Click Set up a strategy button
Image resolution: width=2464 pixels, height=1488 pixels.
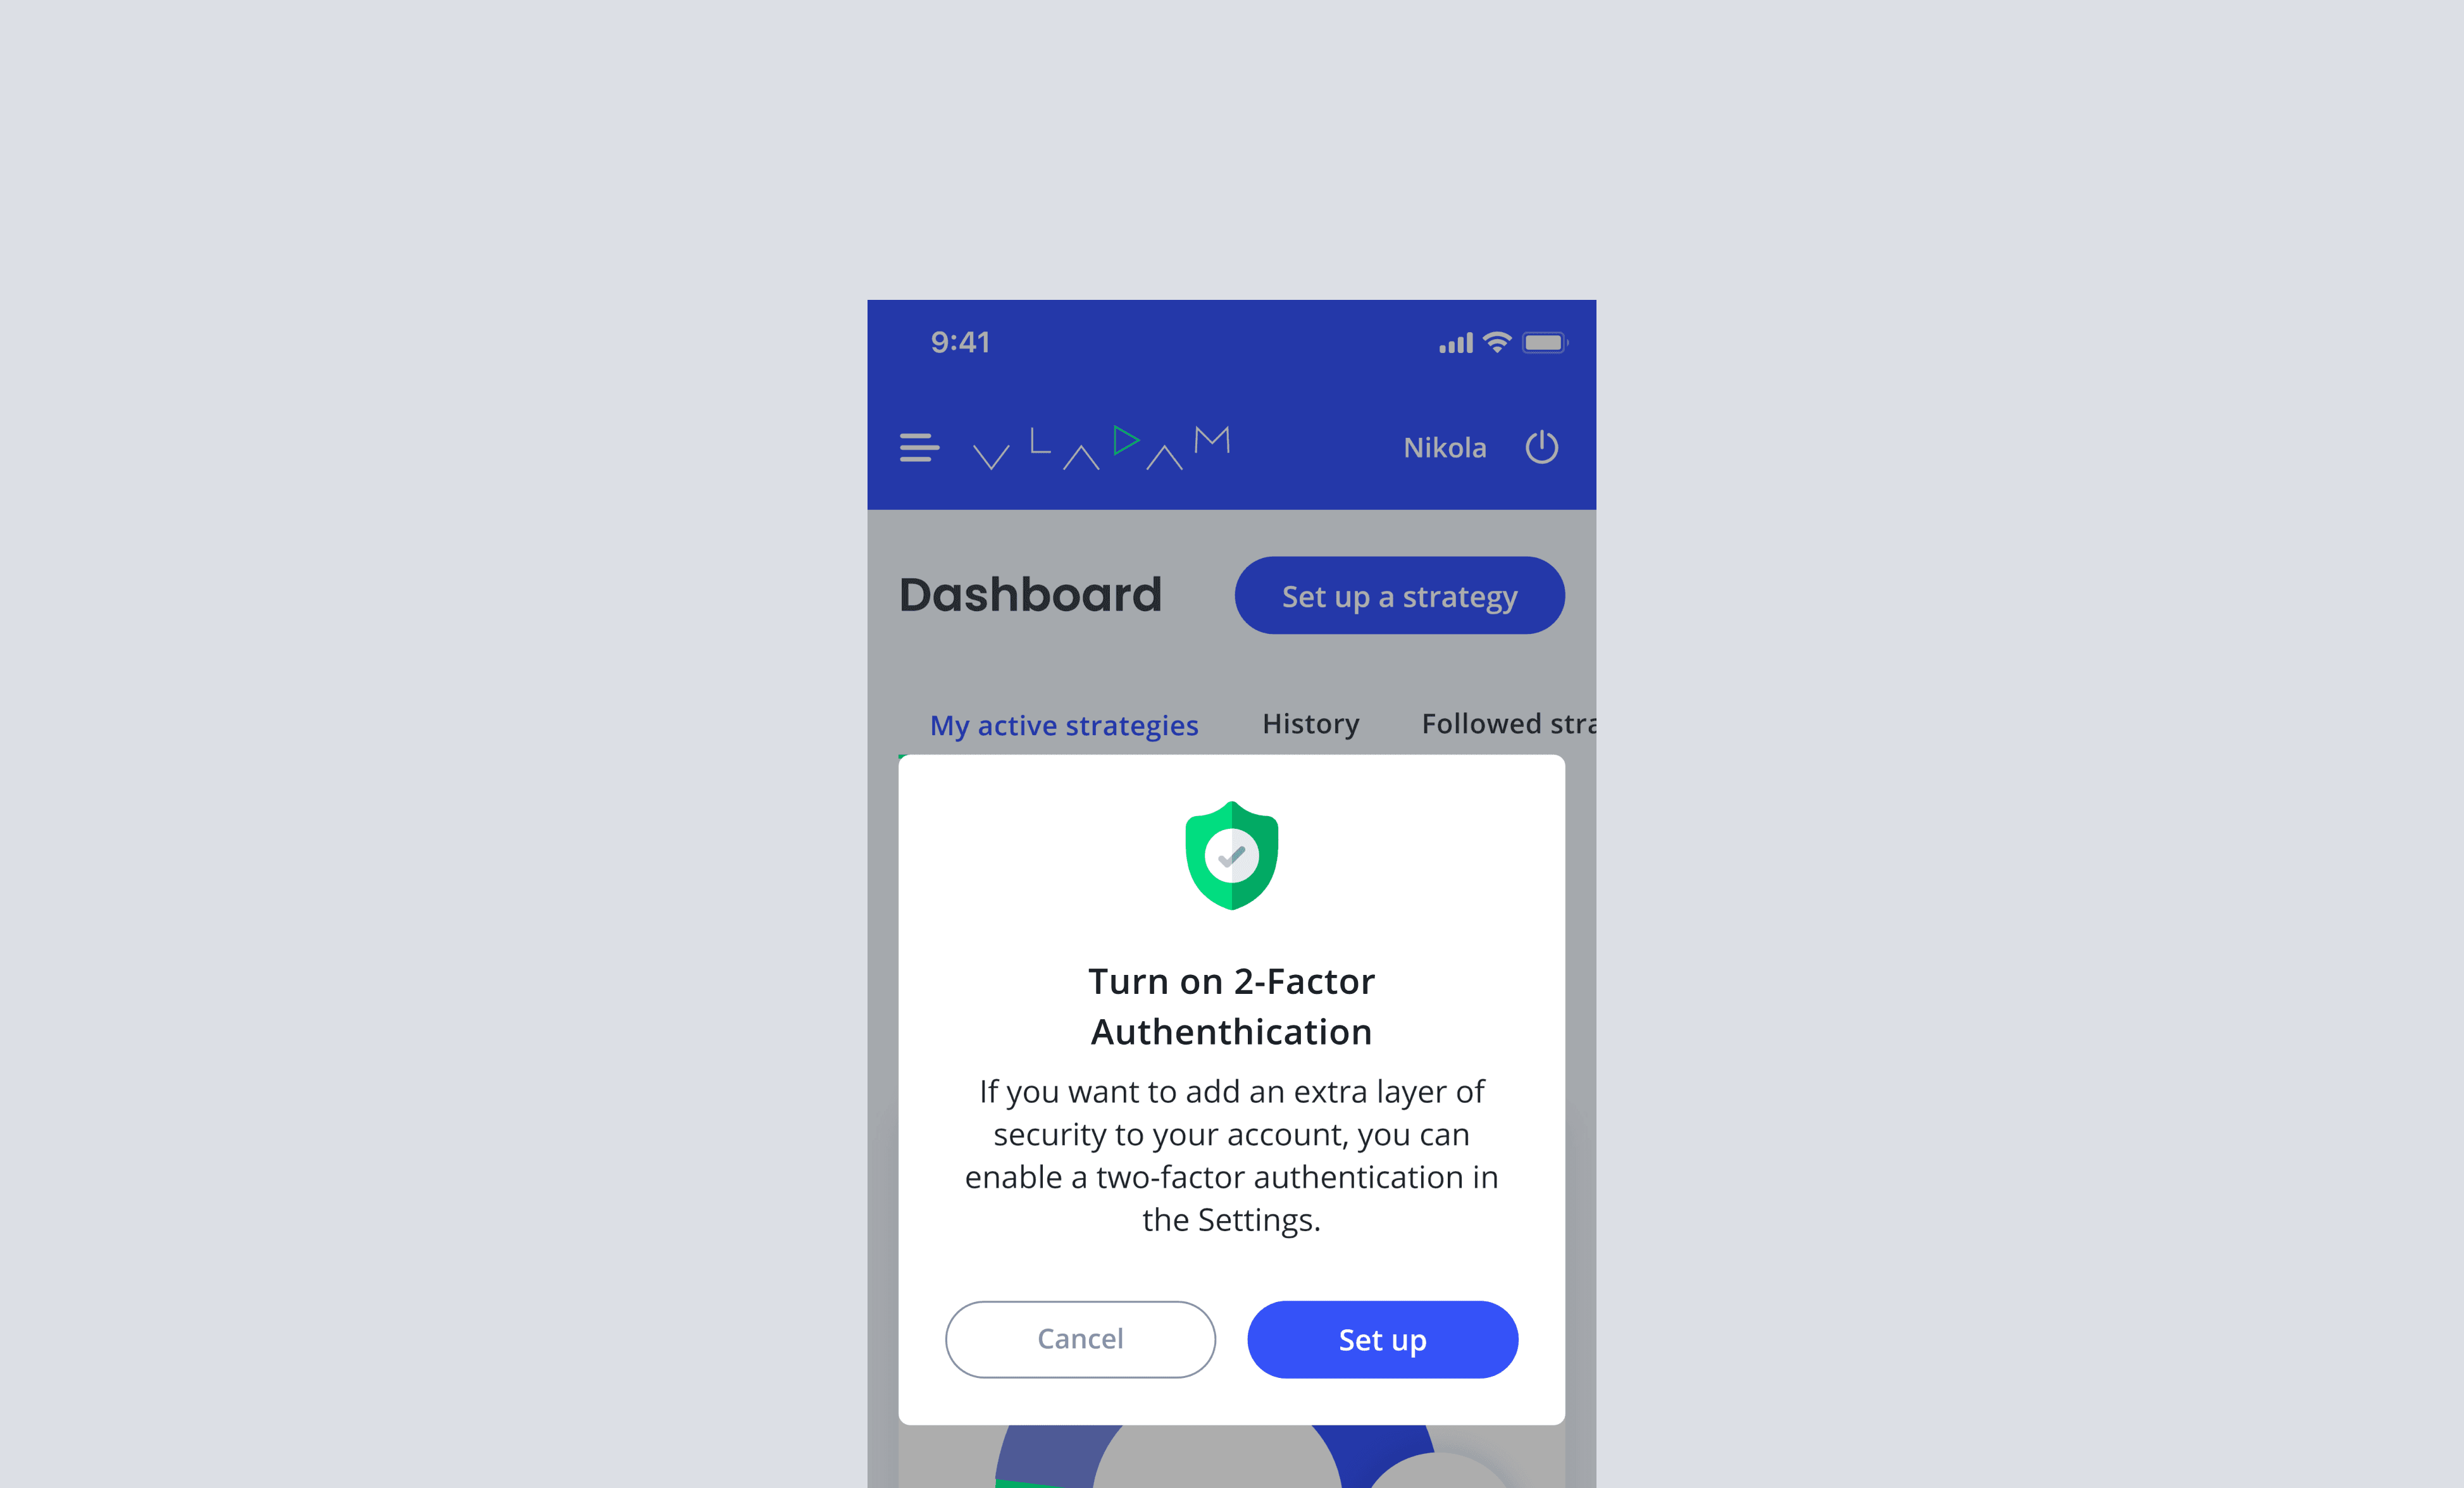coord(1399,596)
